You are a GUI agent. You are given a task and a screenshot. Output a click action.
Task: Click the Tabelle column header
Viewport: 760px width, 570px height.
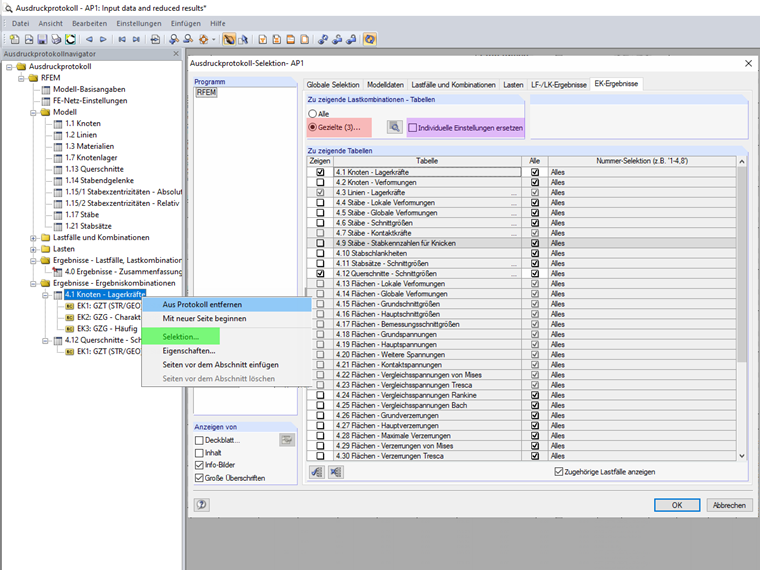click(427, 161)
